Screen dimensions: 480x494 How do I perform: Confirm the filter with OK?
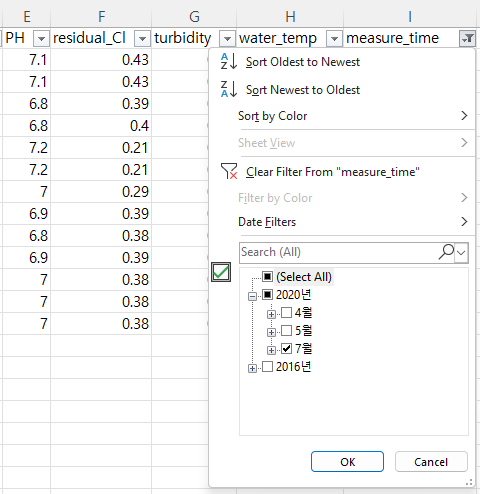coord(347,462)
